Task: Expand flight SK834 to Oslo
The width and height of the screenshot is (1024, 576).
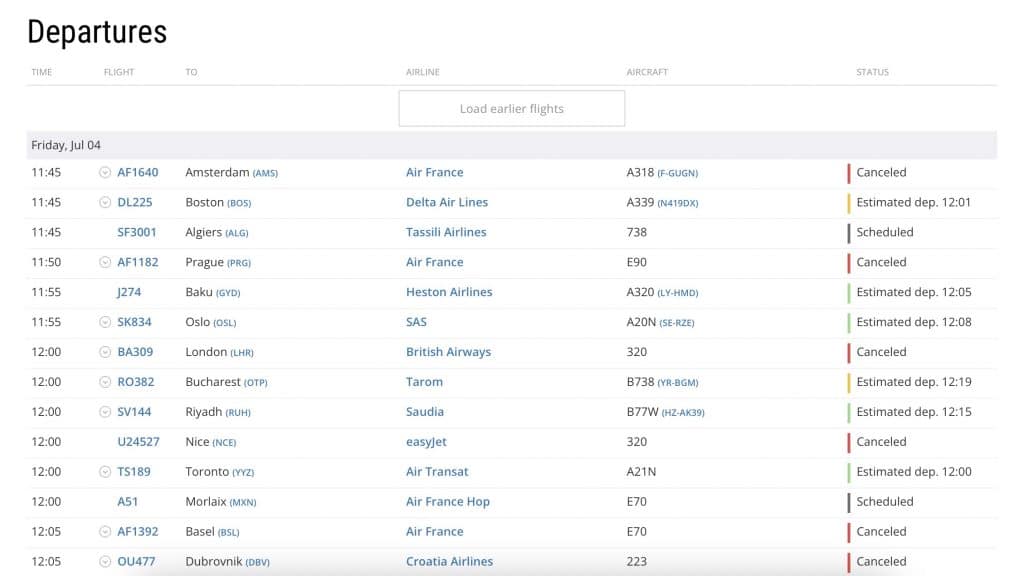Action: pyautogui.click(x=105, y=322)
